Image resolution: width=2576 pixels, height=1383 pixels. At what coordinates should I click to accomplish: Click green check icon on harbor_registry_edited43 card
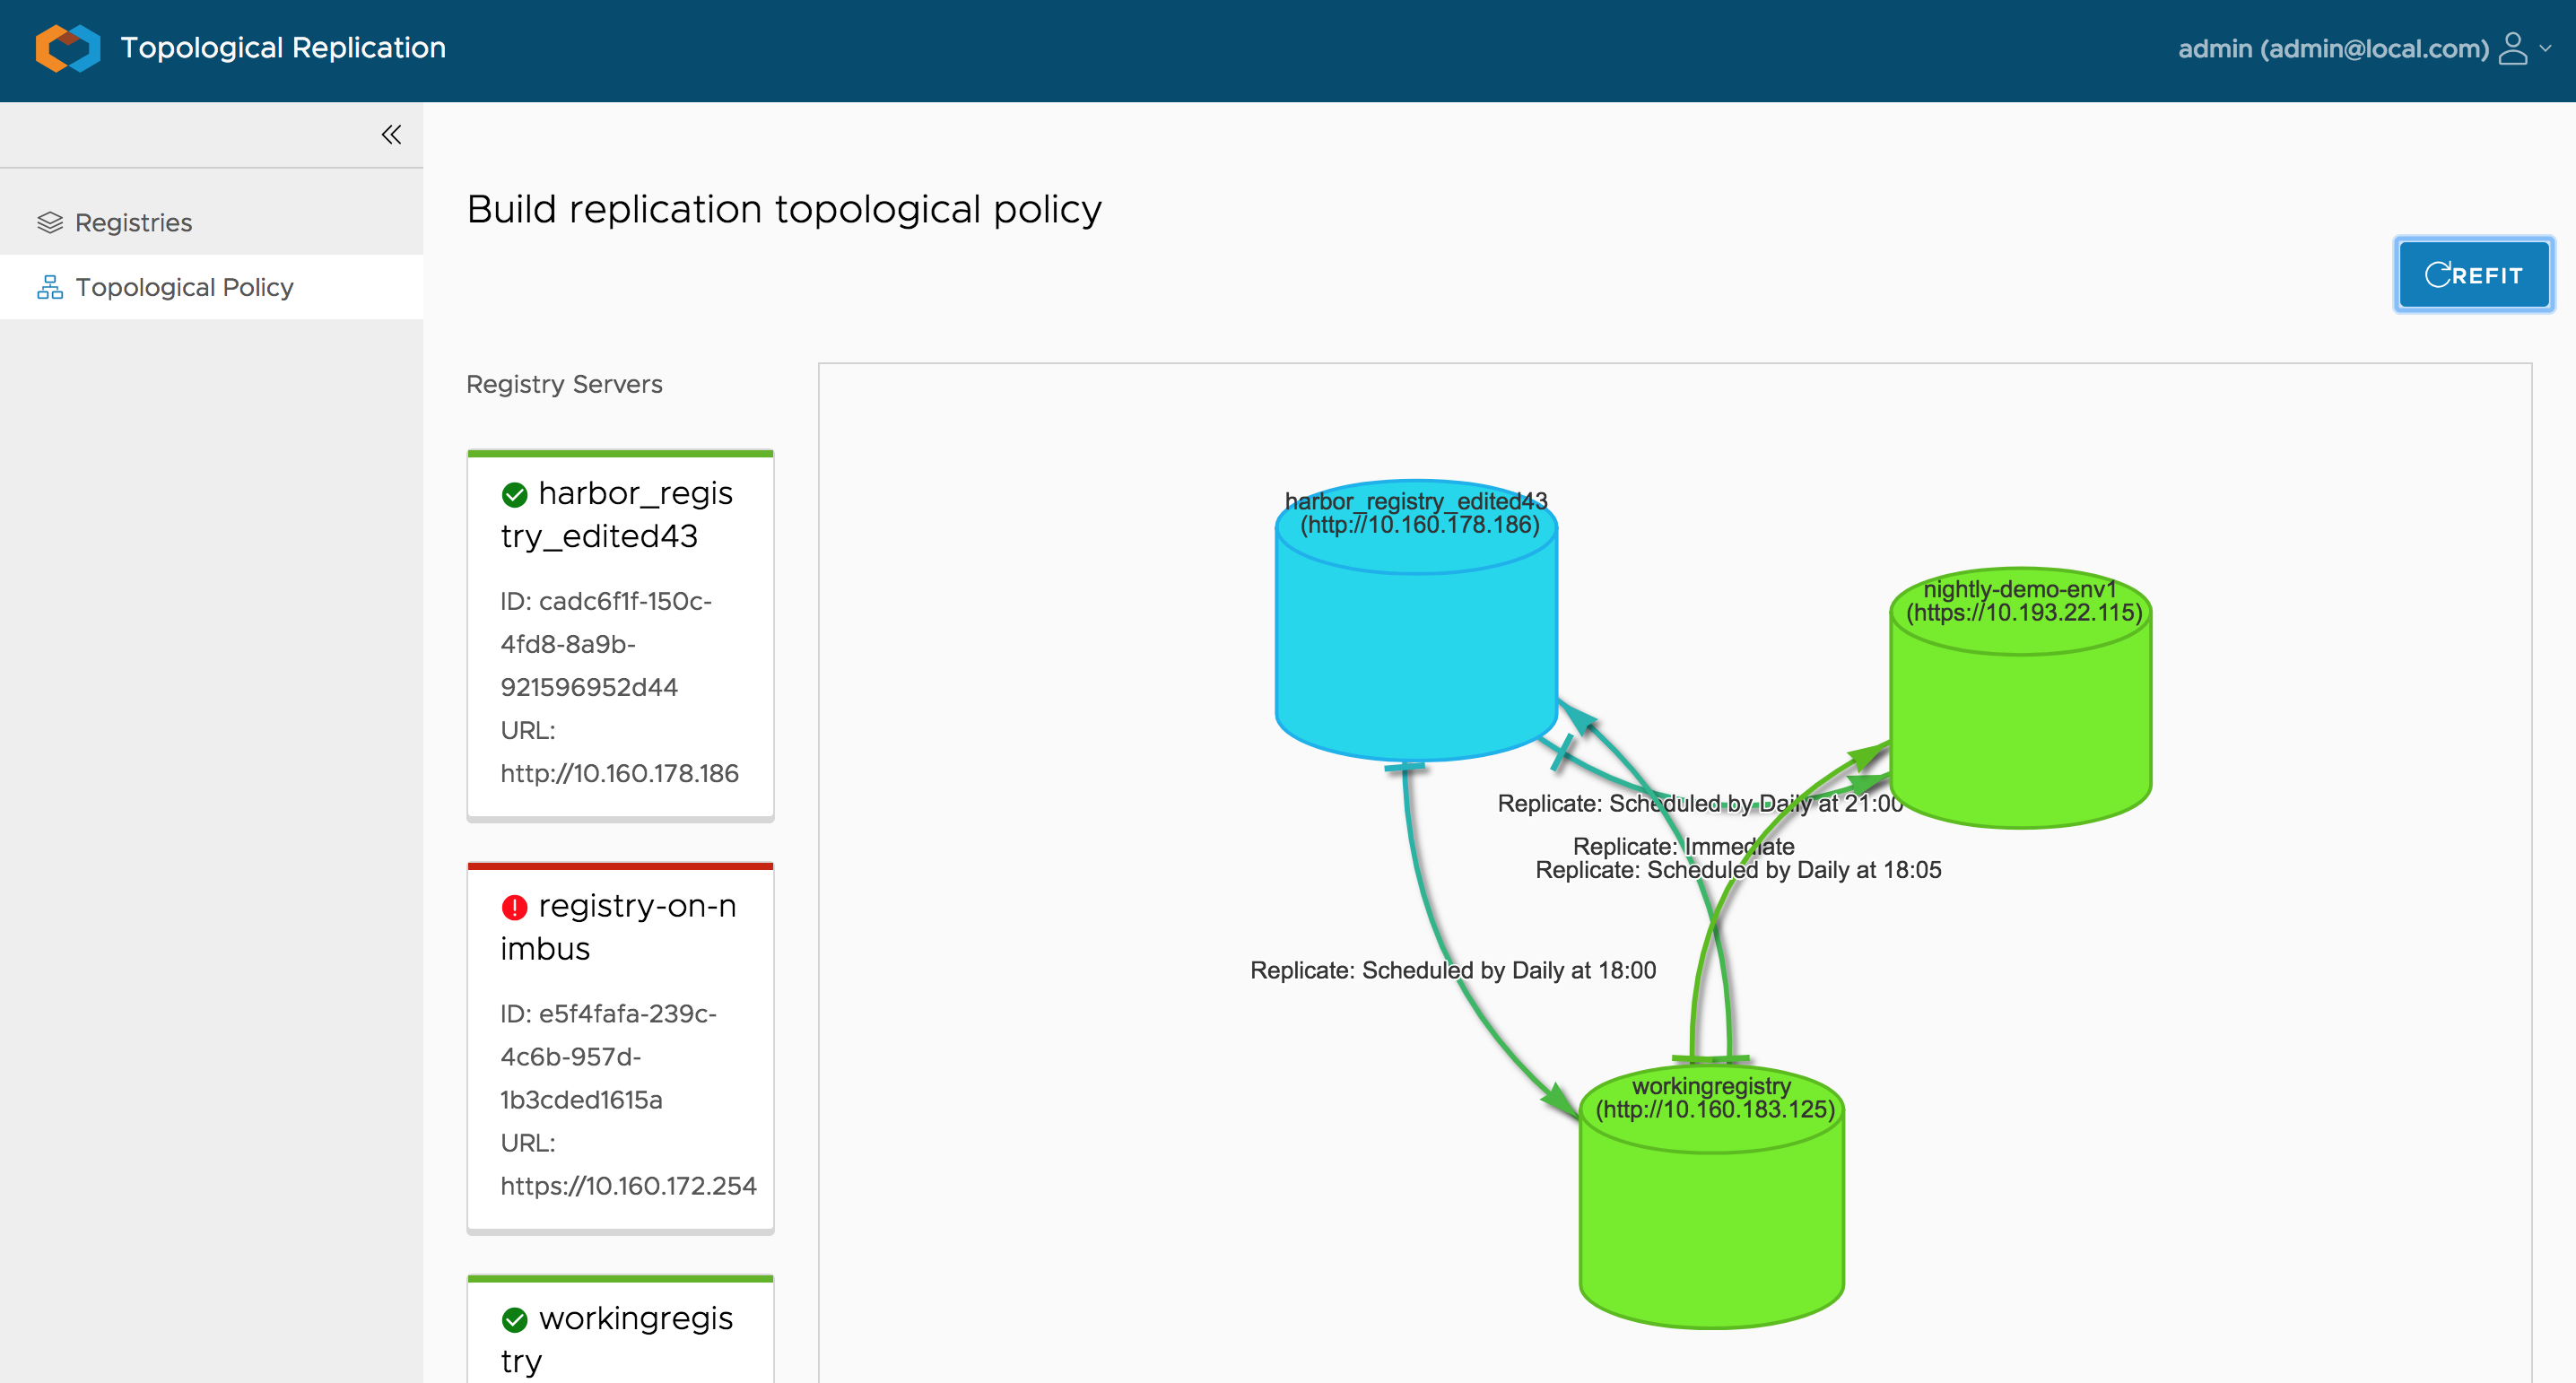[514, 494]
